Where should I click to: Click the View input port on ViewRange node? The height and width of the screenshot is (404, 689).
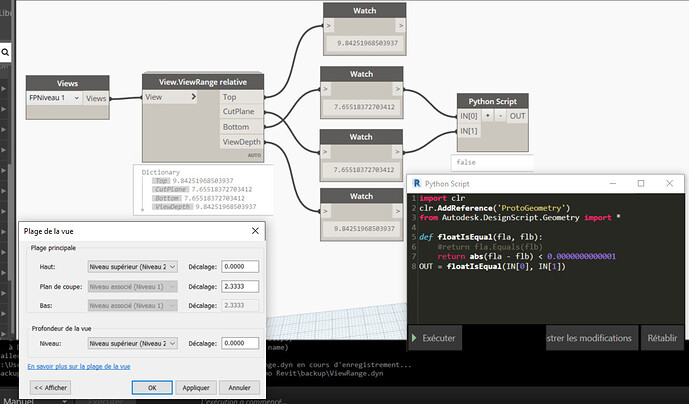(x=170, y=97)
